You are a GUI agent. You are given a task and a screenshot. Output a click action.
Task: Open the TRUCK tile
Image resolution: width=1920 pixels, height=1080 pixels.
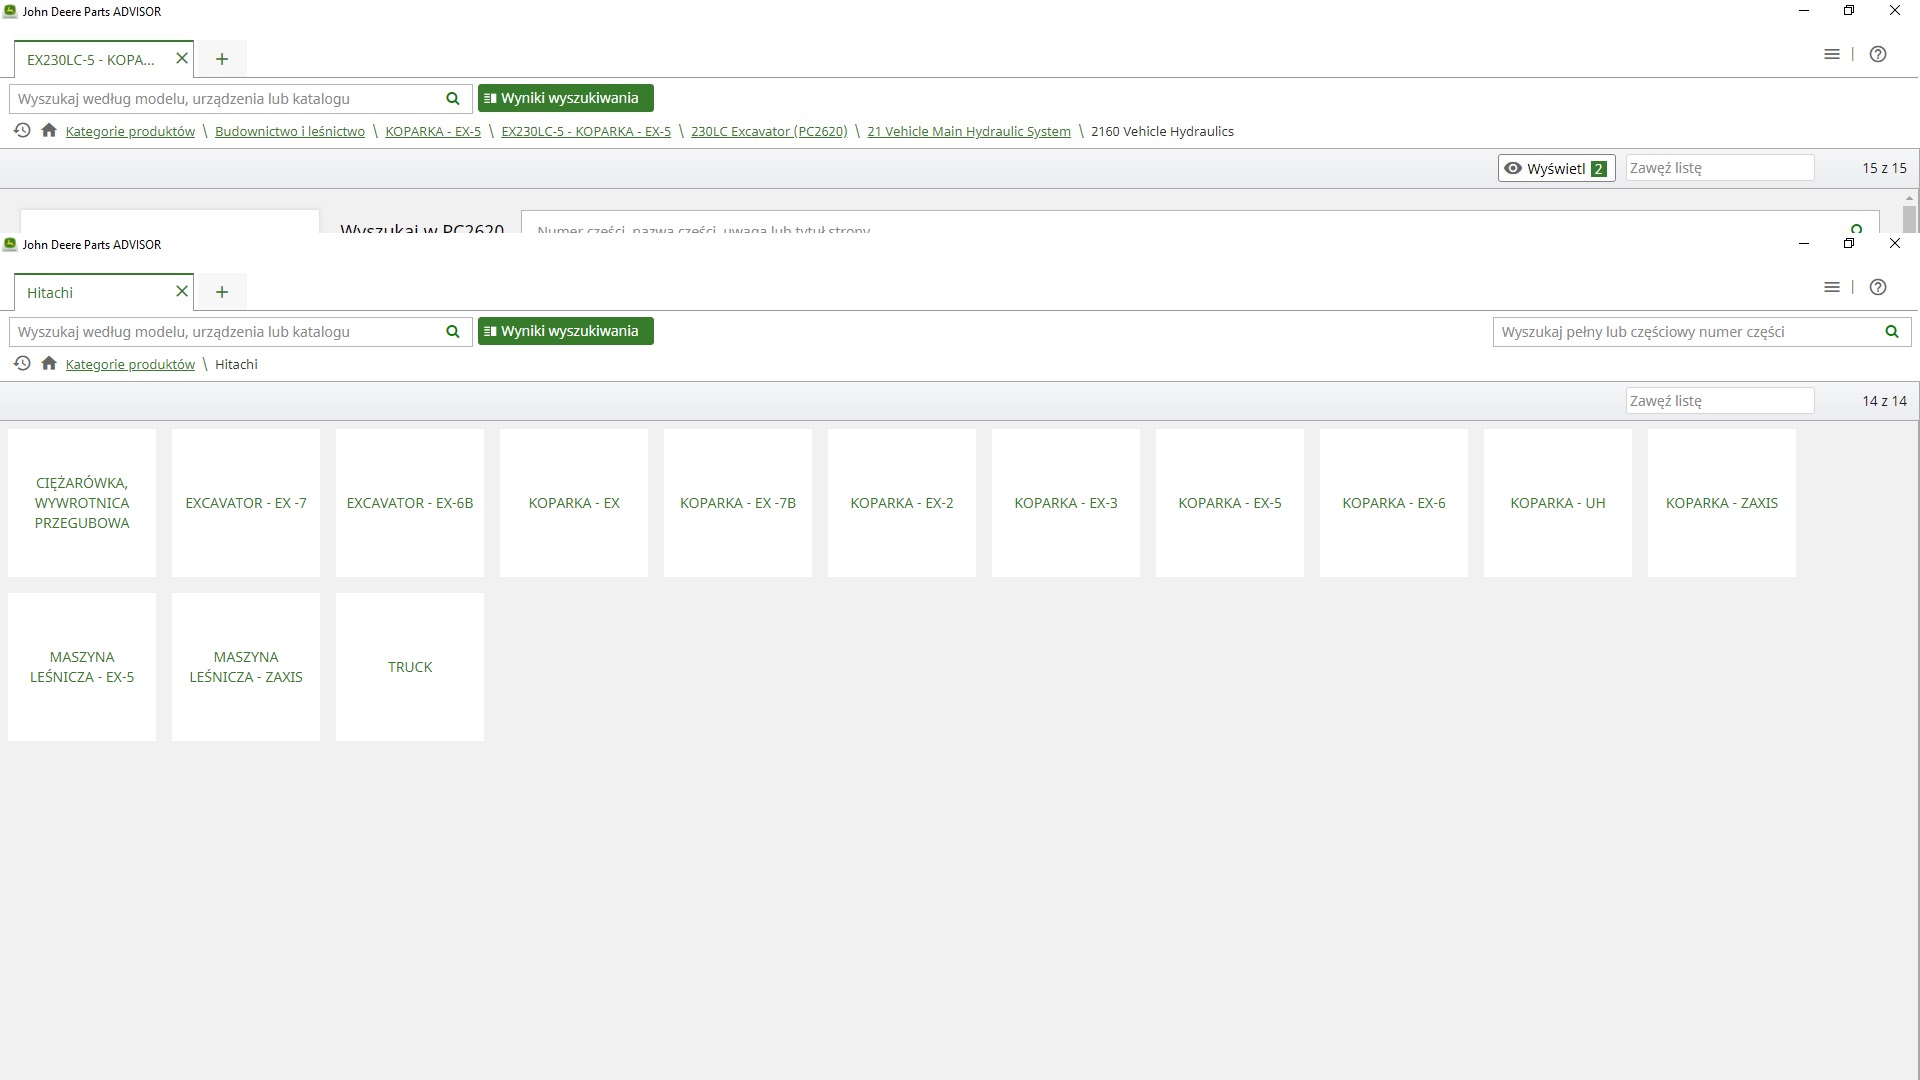410,667
